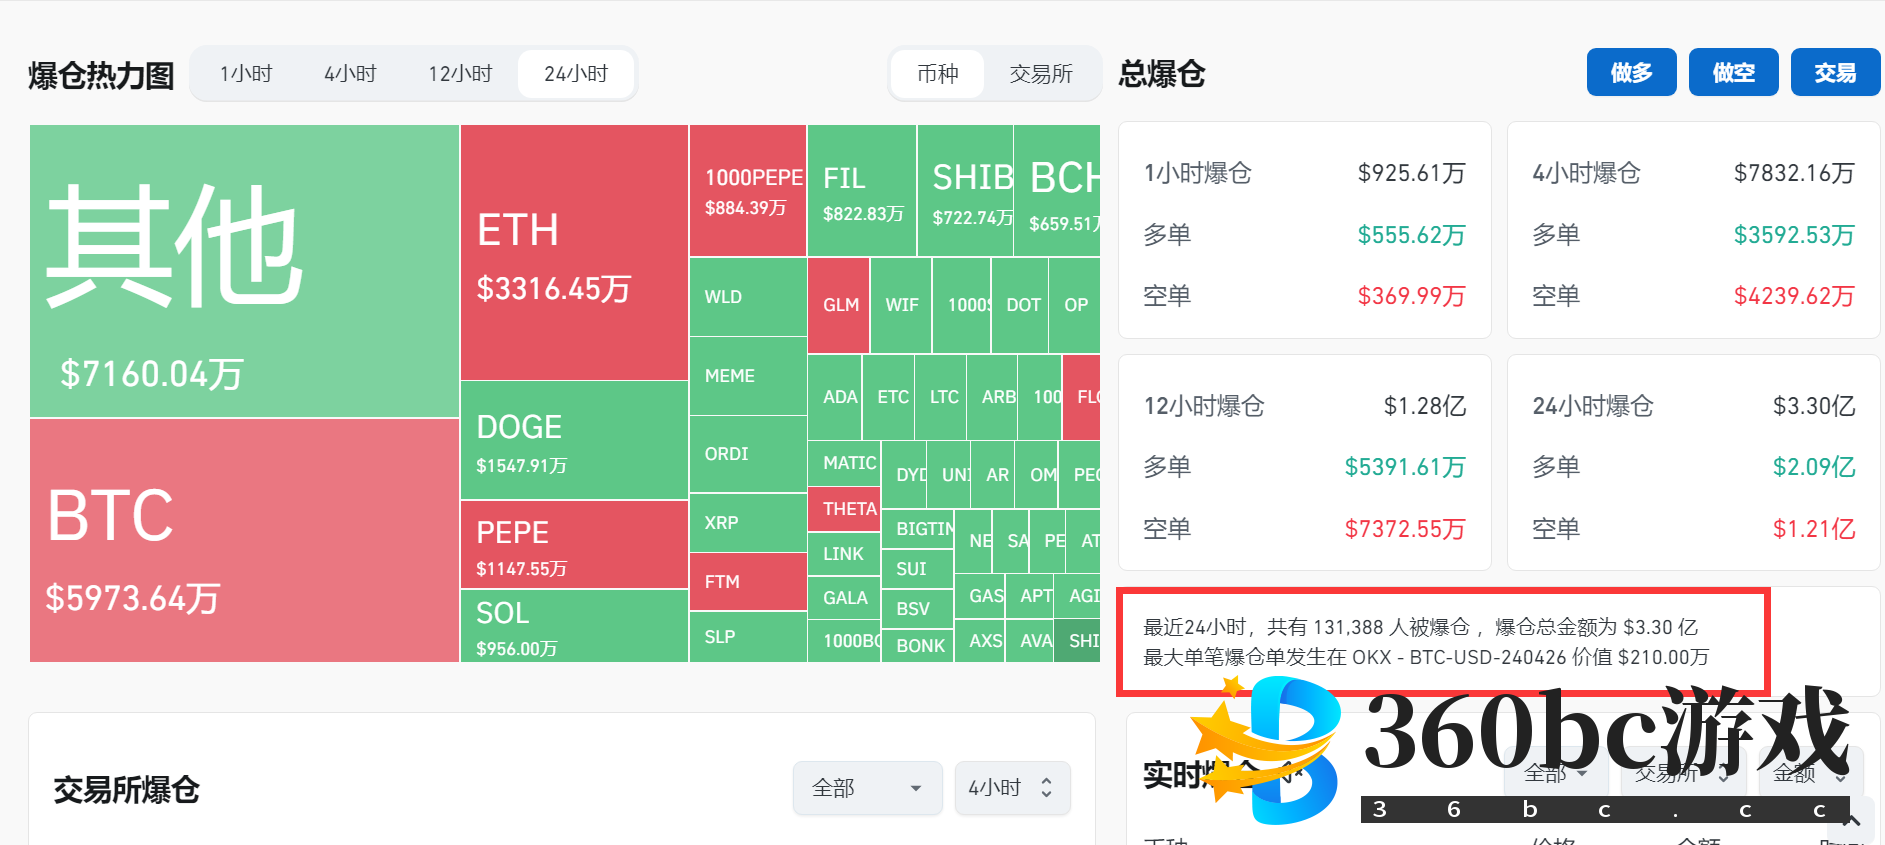
Task: Click the 1000PEPE heatmap tile
Action: point(747,191)
